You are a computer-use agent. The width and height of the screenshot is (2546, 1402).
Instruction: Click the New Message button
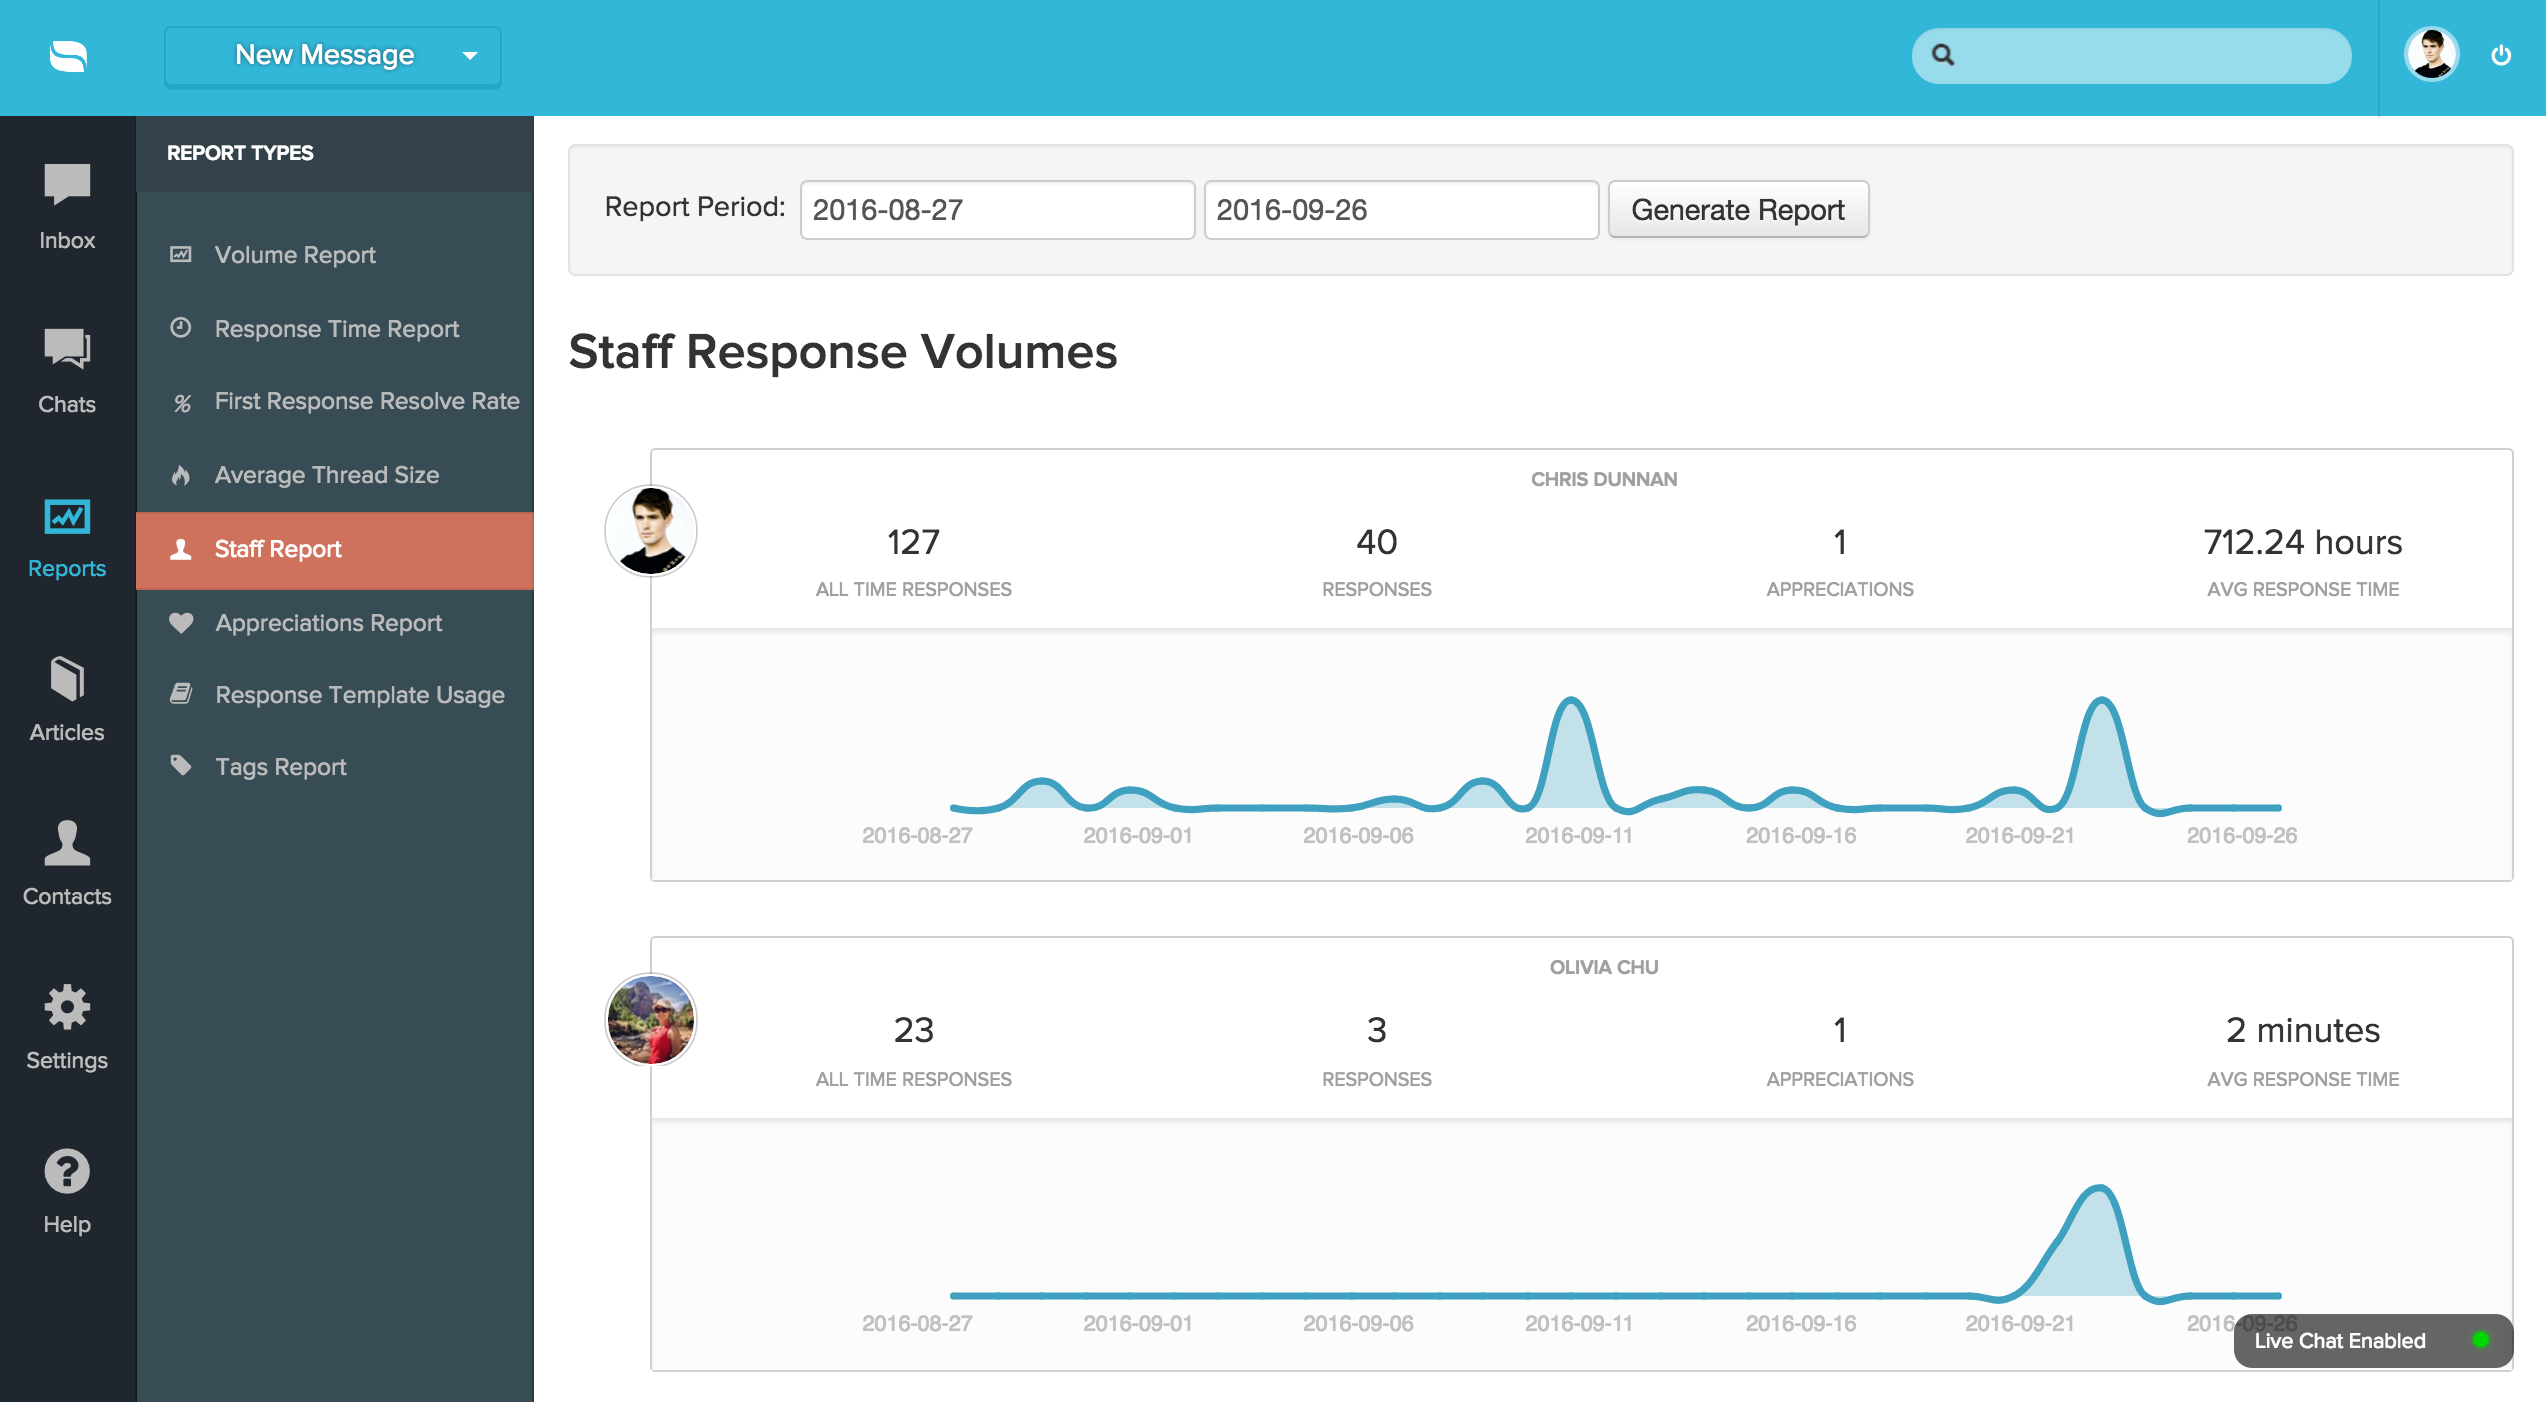pos(324,56)
